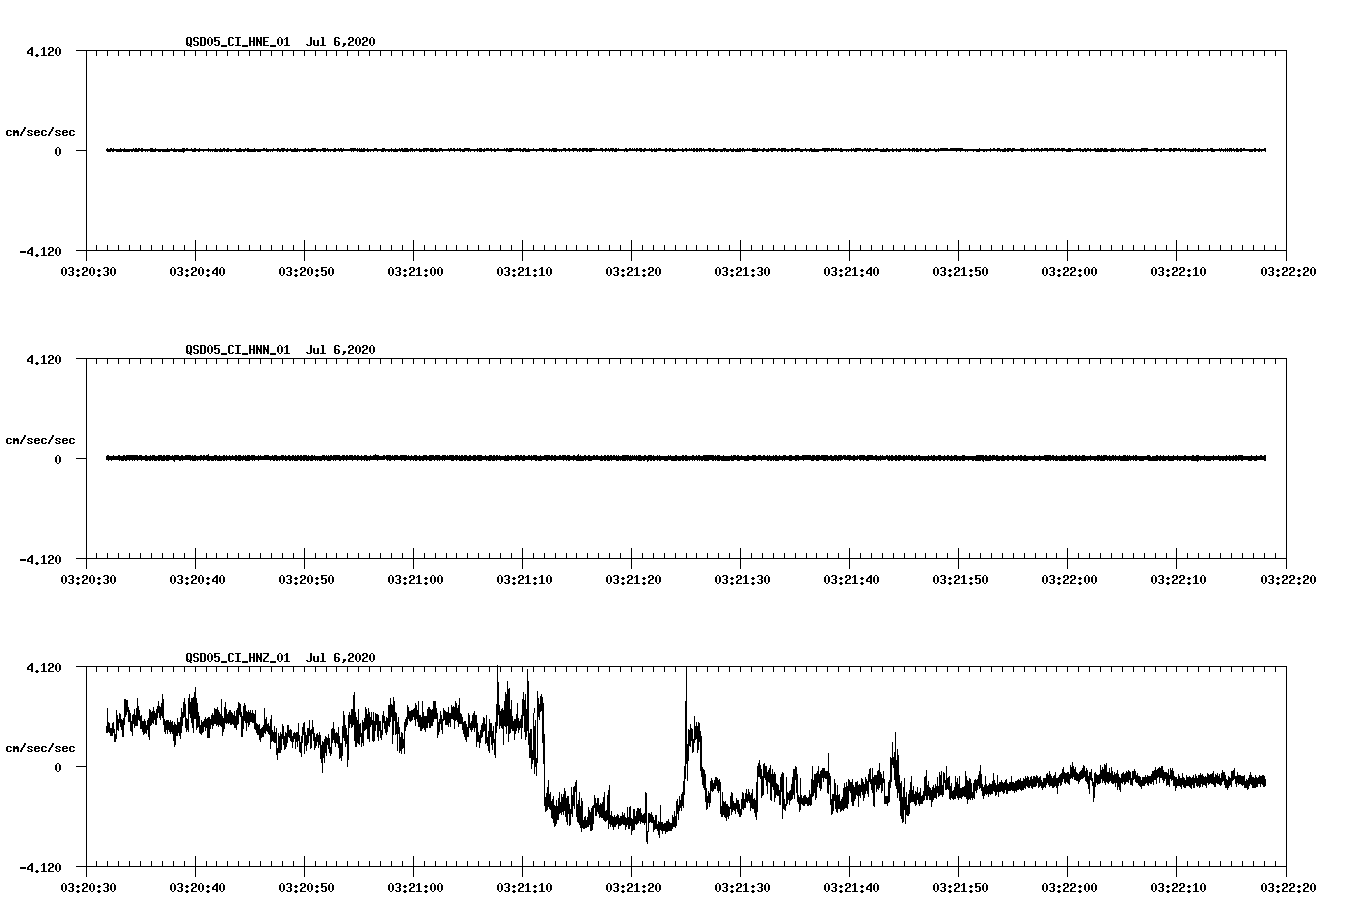
Task: Click the QSD05_CI_HNE_01 plot title
Action: click(280, 41)
